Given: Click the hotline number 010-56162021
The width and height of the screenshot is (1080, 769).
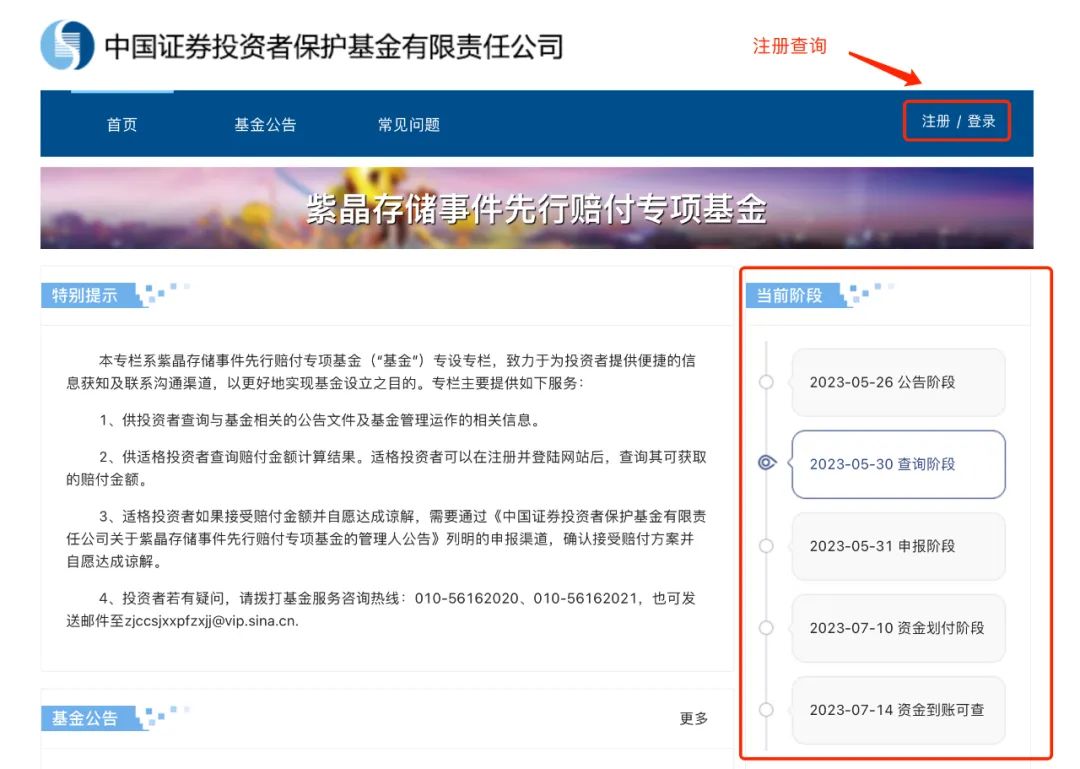Looking at the screenshot, I should click(x=585, y=598).
